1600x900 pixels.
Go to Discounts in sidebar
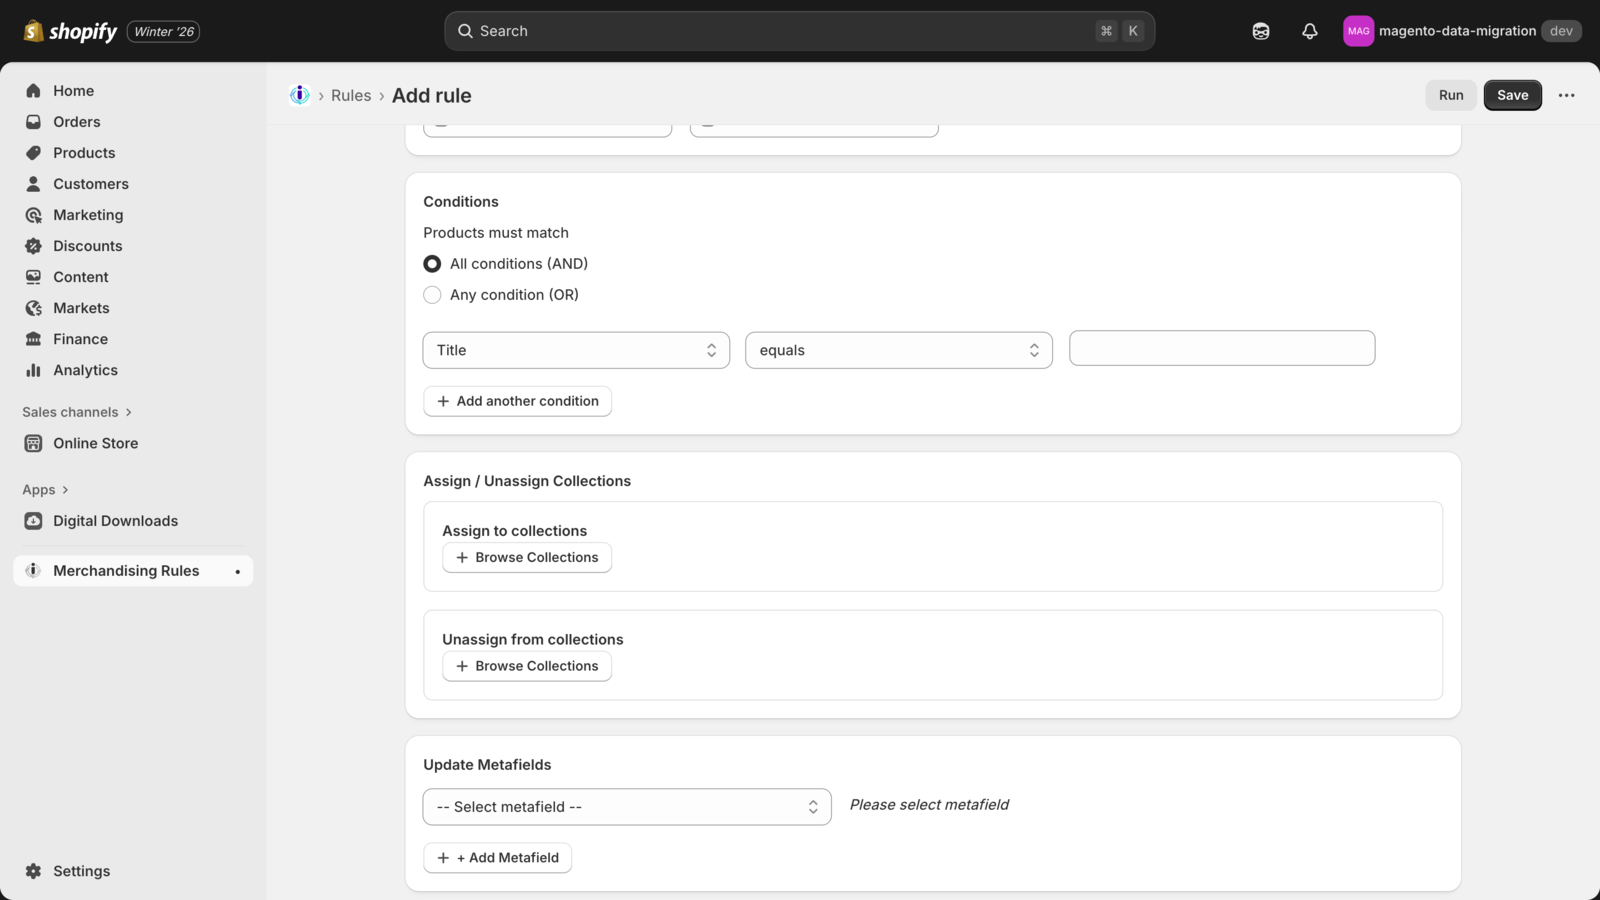point(87,246)
